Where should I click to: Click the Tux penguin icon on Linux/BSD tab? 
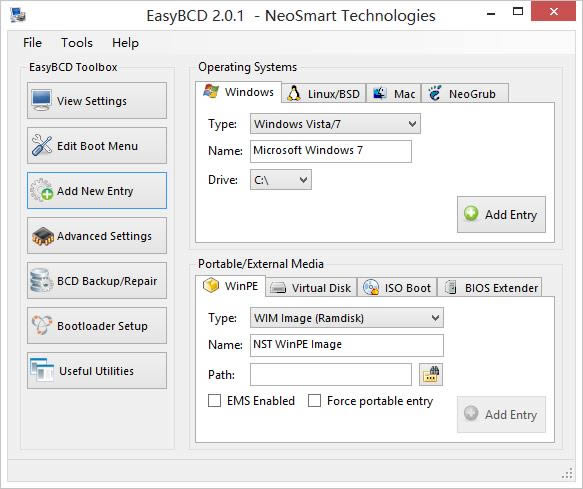(294, 93)
